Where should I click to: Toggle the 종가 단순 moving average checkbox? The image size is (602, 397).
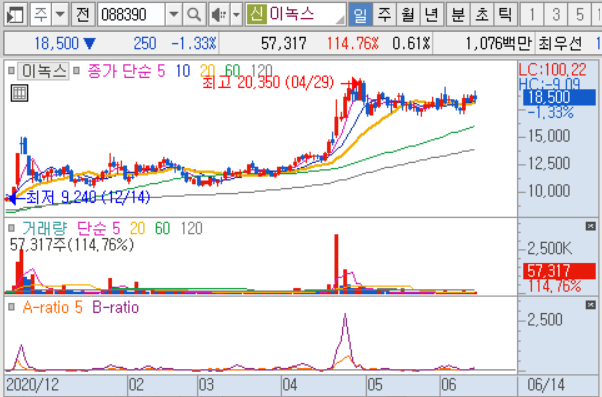click(x=76, y=71)
